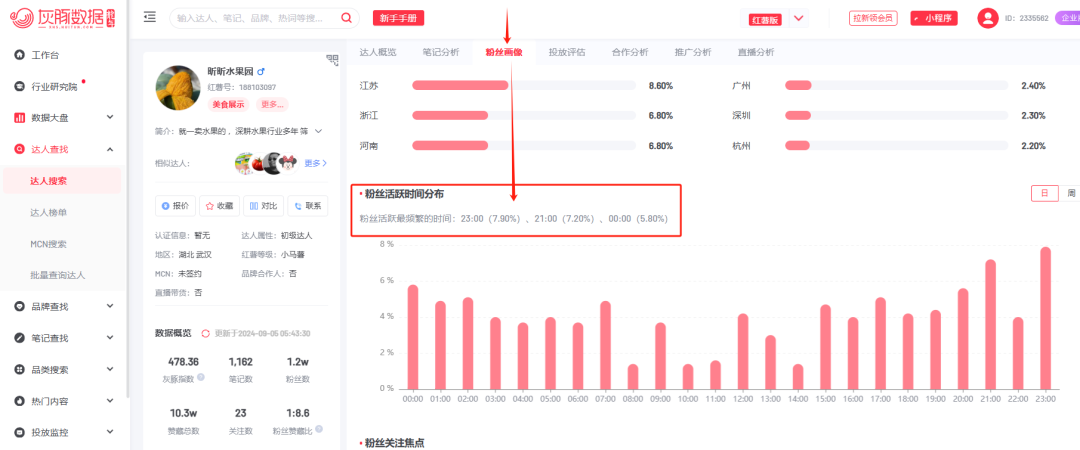1080x450 pixels.
Task: Click the refresh icon next to 数据概览
Action: (205, 334)
